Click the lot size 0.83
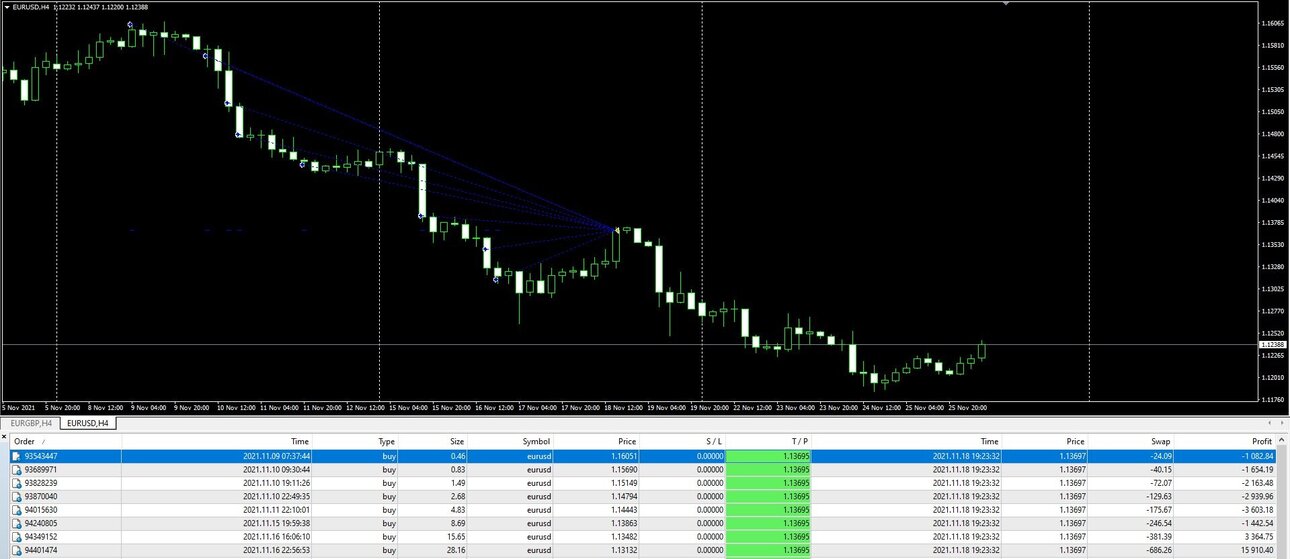1290x559 pixels. [456, 469]
